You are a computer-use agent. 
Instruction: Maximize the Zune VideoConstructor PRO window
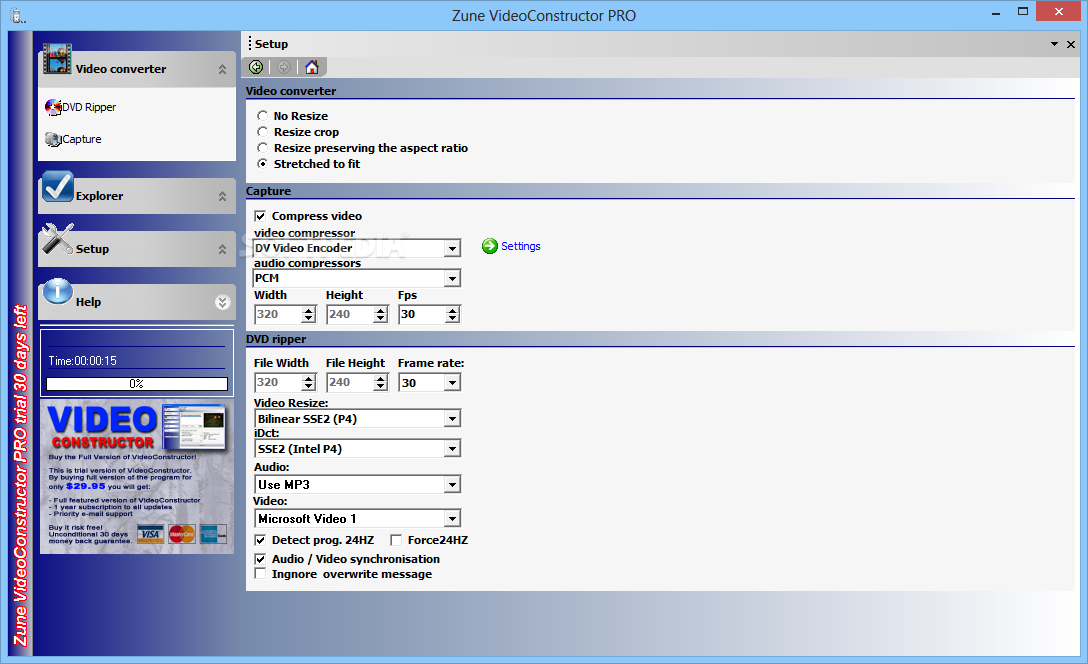click(x=1023, y=12)
